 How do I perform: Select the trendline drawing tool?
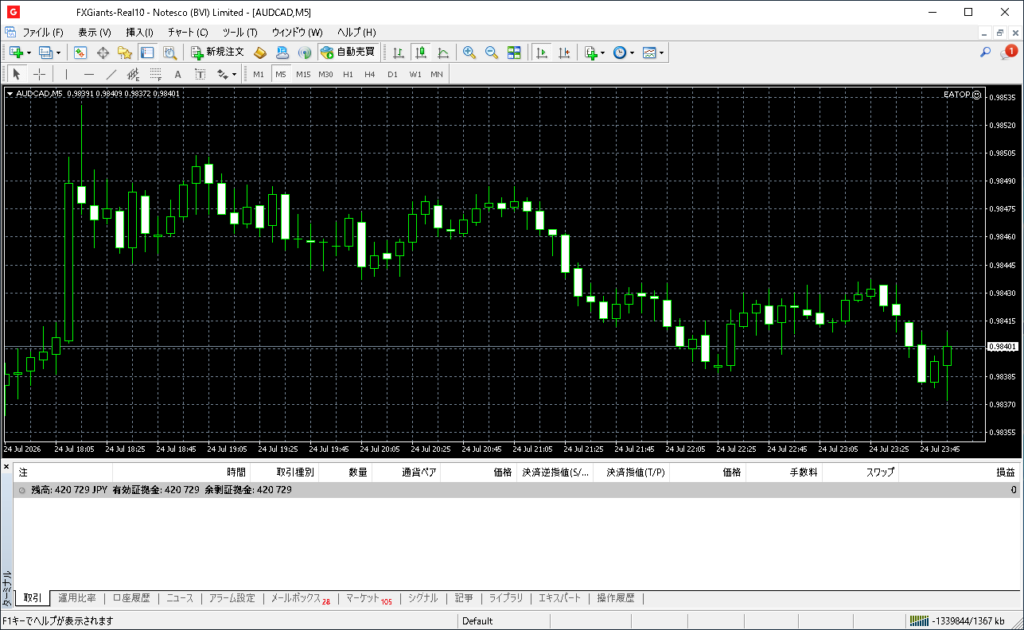point(111,74)
